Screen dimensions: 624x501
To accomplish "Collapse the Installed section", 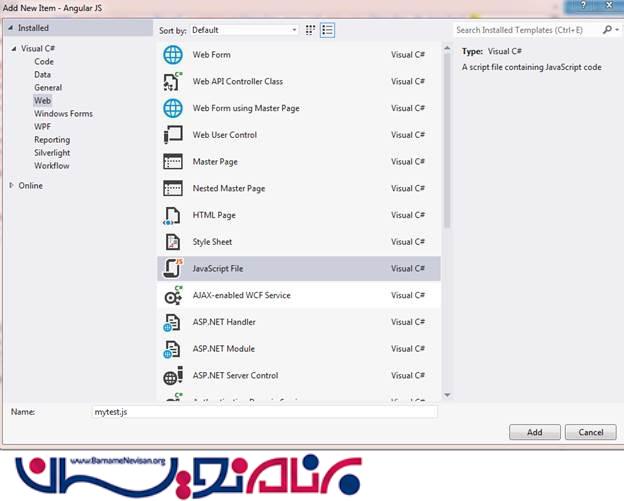I will 11,28.
